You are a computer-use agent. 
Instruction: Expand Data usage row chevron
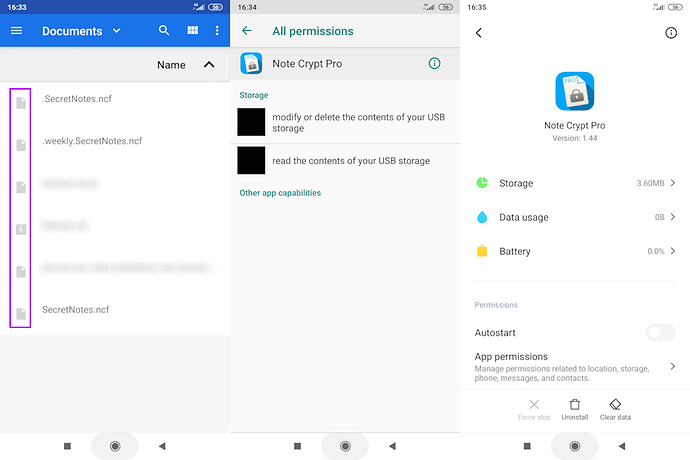click(673, 217)
